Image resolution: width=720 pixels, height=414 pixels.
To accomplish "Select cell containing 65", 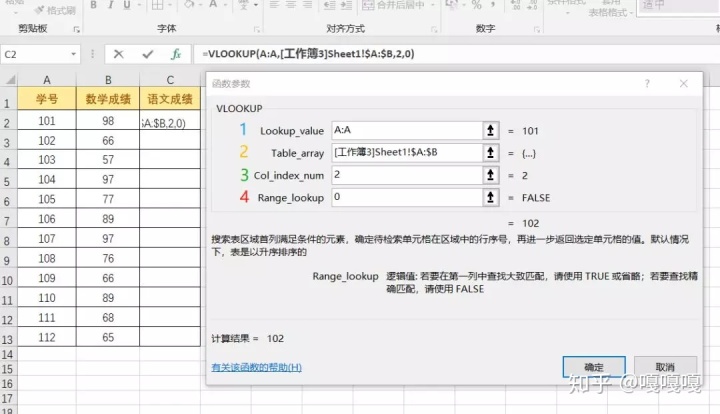I will tap(108, 337).
